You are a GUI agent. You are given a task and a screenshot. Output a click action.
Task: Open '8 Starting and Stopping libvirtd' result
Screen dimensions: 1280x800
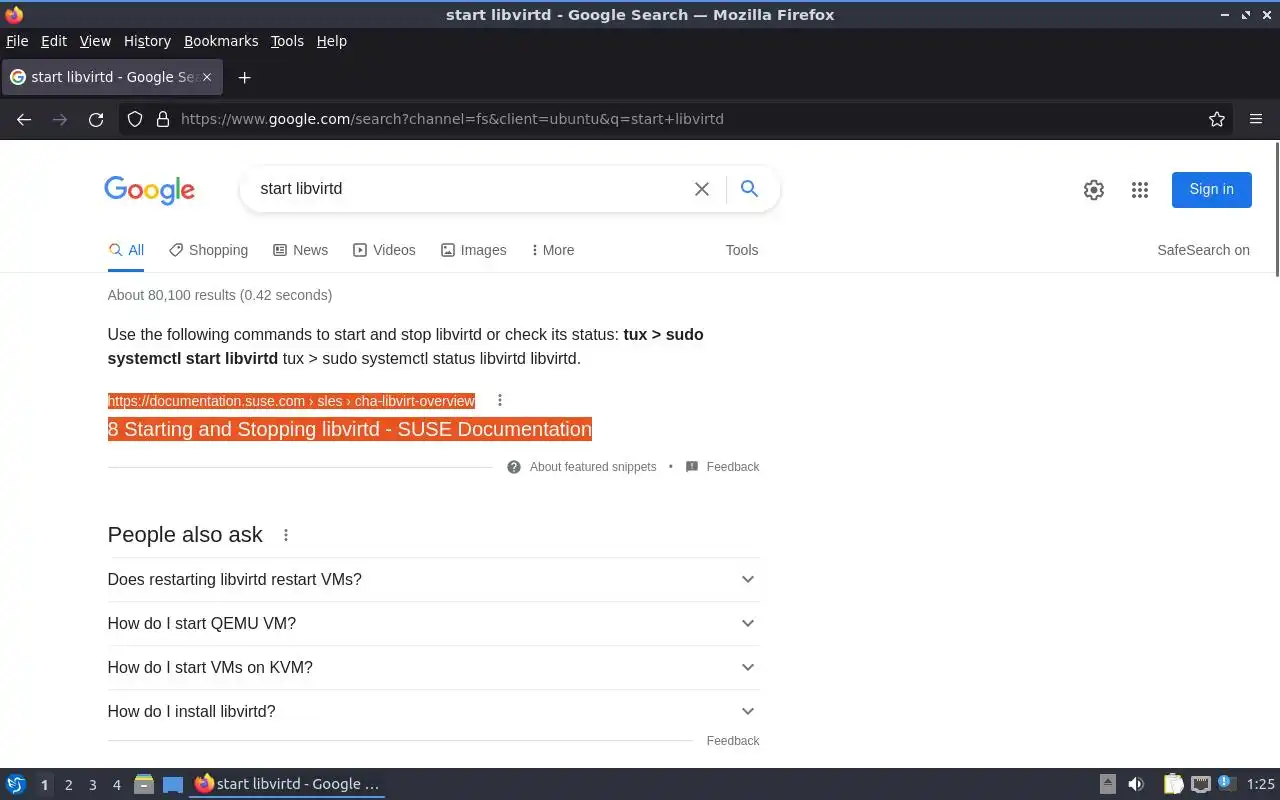coord(350,429)
